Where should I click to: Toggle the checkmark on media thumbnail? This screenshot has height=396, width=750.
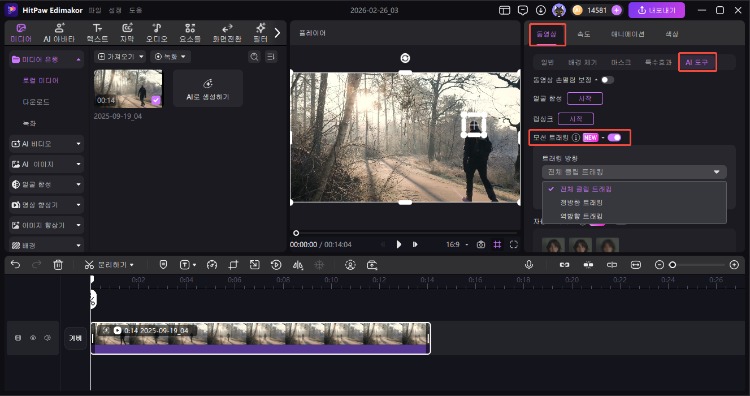pyautogui.click(x=156, y=100)
